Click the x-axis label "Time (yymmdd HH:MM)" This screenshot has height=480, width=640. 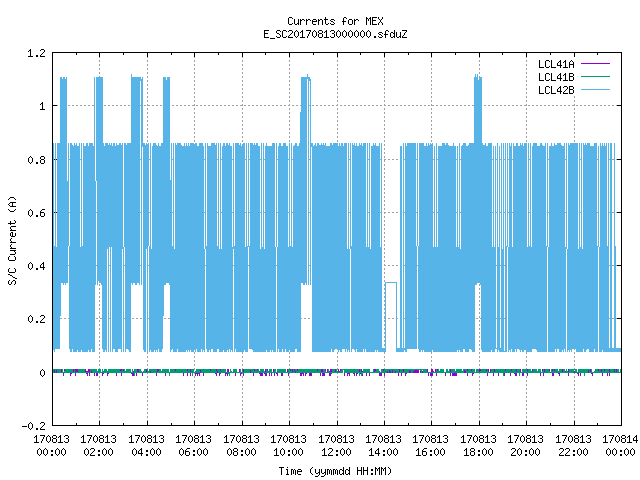tap(335, 471)
